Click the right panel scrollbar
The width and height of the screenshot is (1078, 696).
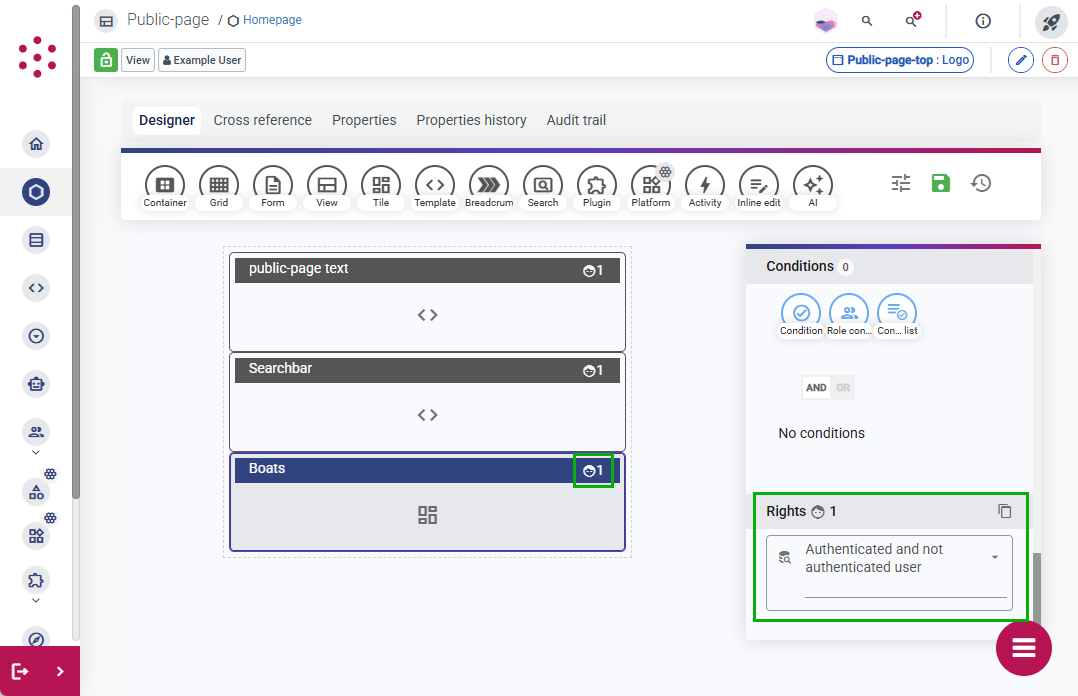1037,588
